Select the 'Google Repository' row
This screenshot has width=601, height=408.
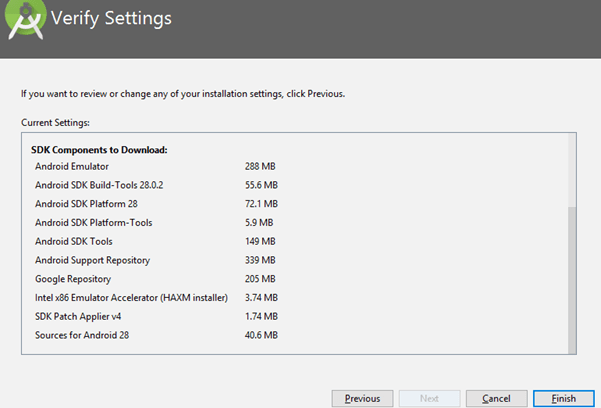tap(73, 279)
